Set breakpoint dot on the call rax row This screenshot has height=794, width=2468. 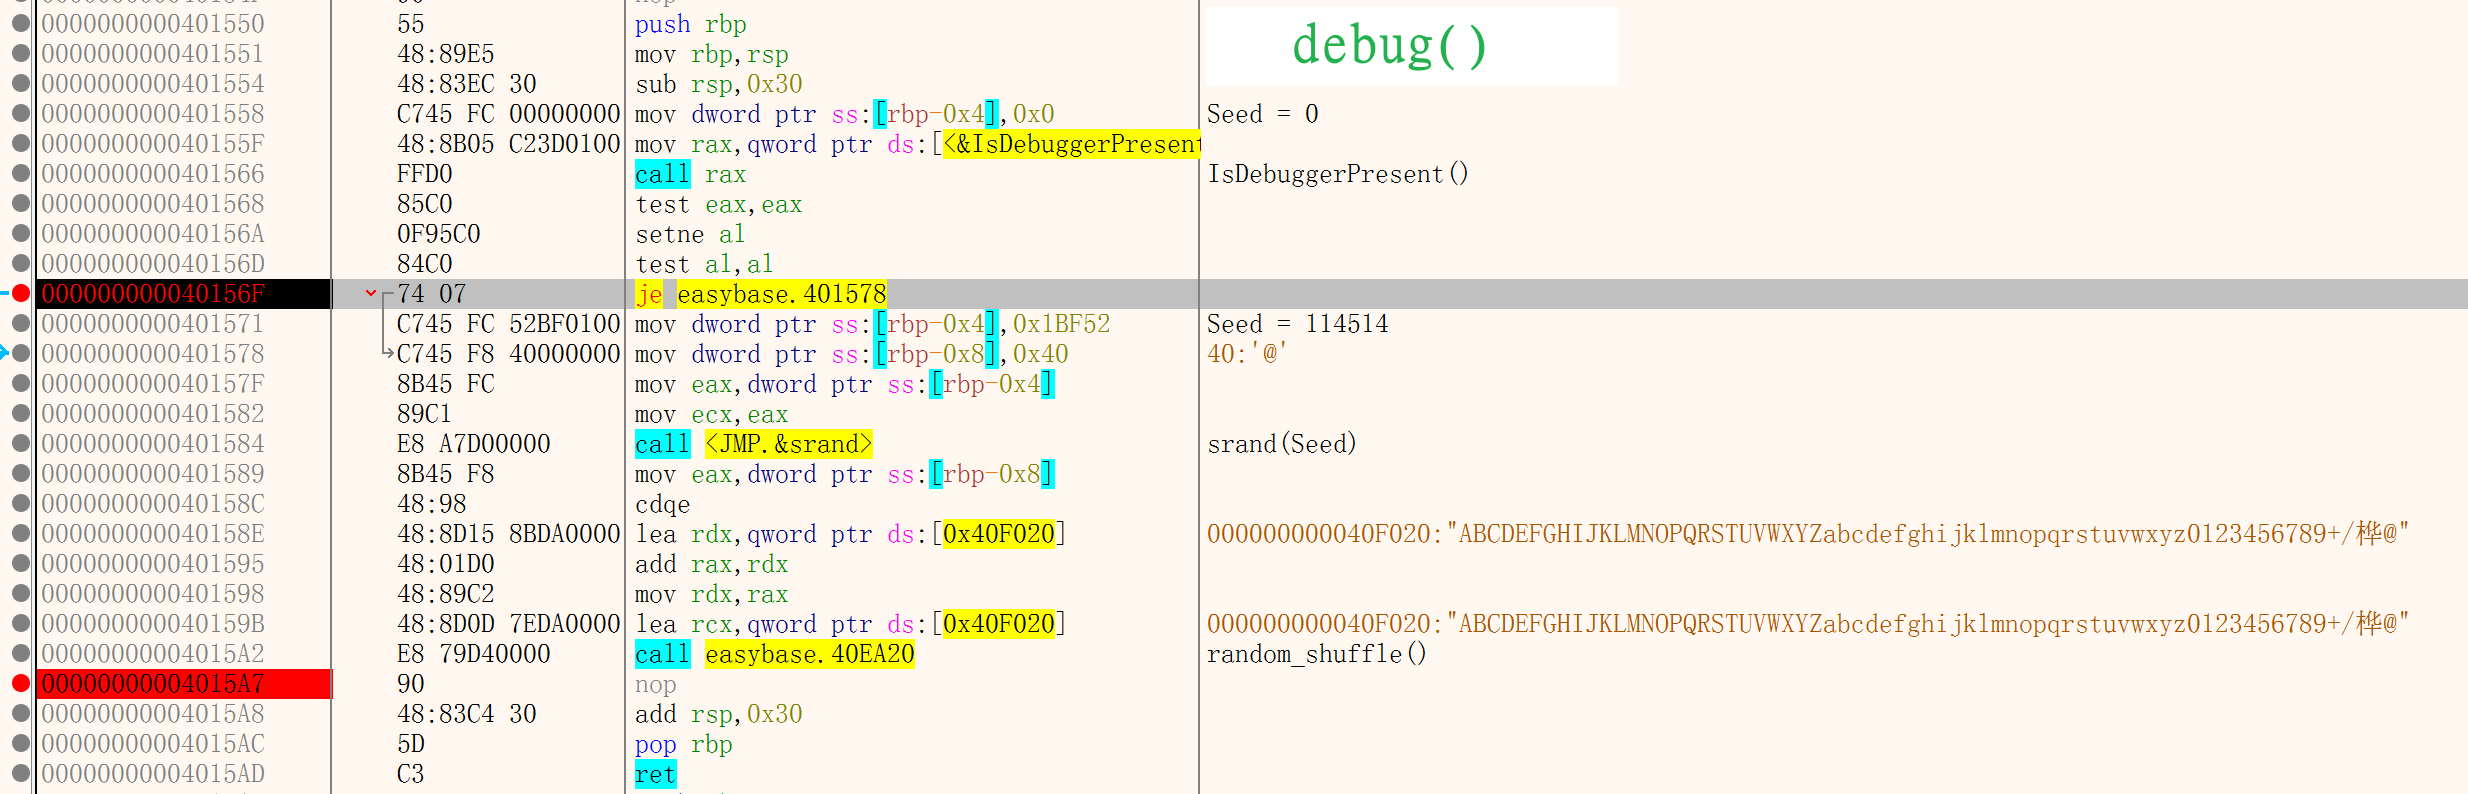pyautogui.click(x=20, y=174)
